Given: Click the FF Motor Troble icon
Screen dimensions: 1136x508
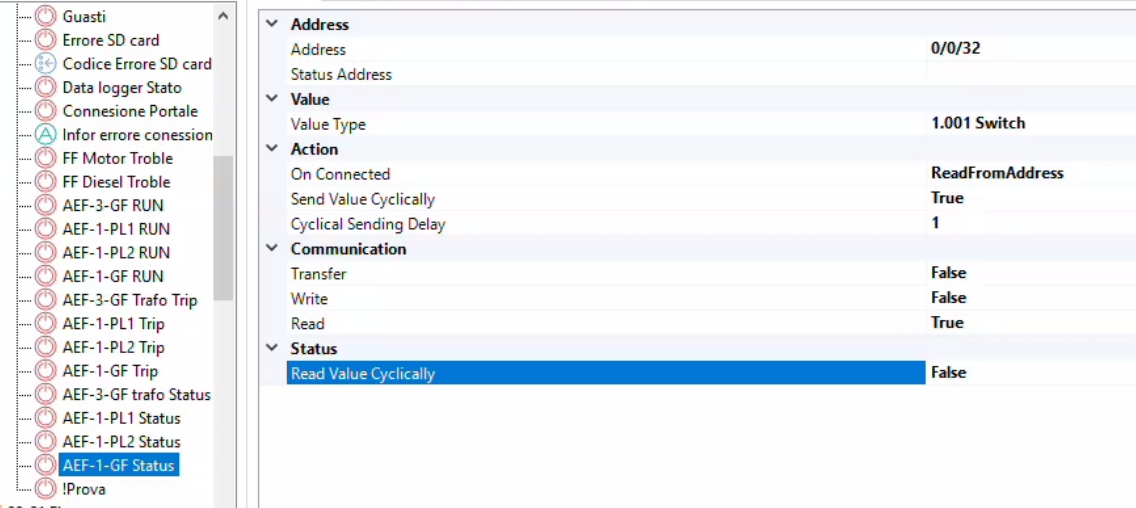Looking at the screenshot, I should point(46,158).
